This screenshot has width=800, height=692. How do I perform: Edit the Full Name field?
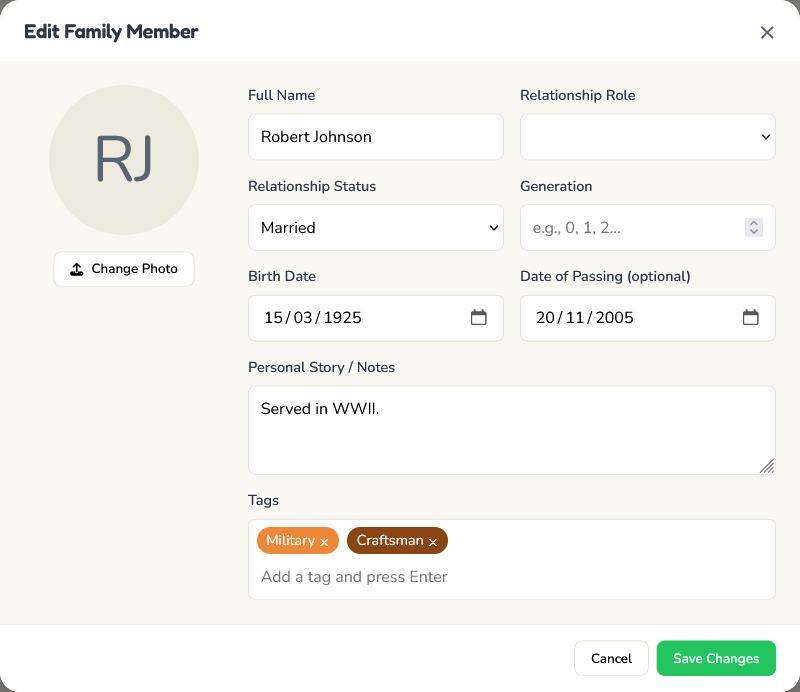point(376,137)
